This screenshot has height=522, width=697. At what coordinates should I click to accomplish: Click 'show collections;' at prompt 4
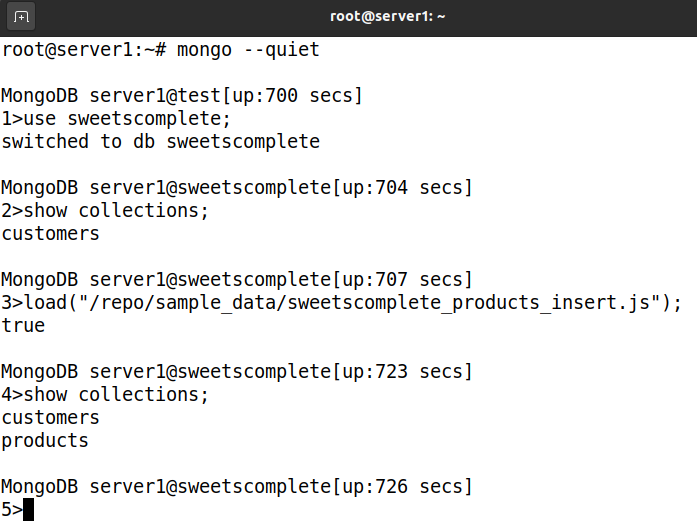(116, 395)
